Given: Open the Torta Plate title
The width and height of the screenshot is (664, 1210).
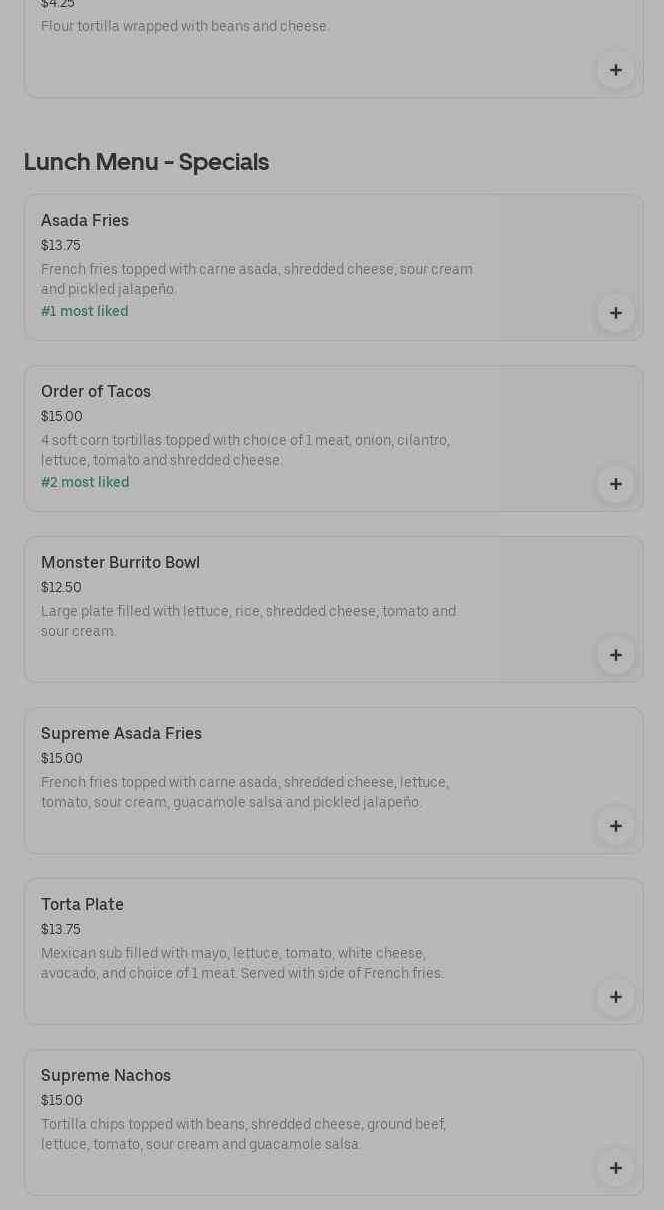Looking at the screenshot, I should pyautogui.click(x=82, y=904).
